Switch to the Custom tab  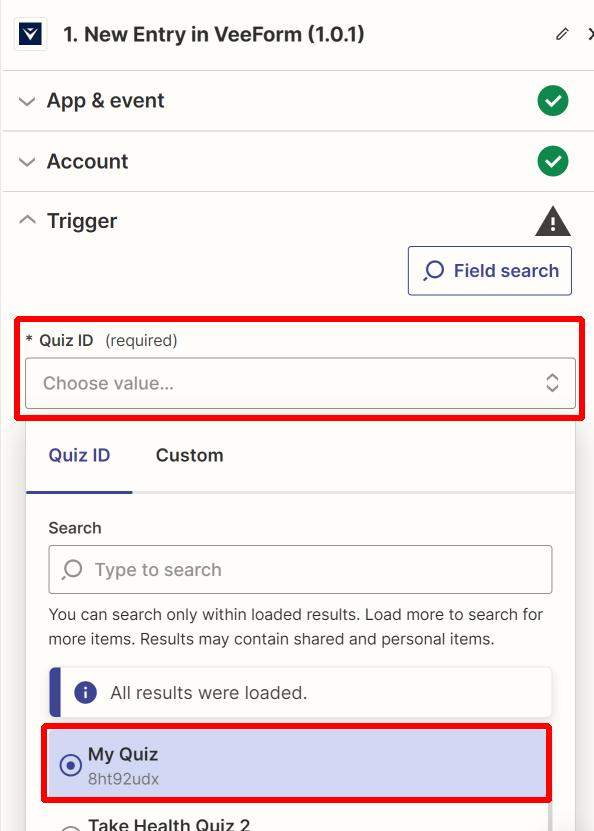click(x=189, y=455)
